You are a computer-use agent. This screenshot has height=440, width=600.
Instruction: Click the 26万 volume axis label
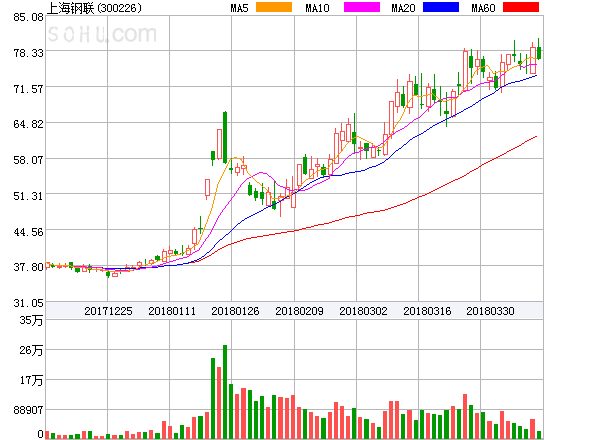tap(31, 350)
